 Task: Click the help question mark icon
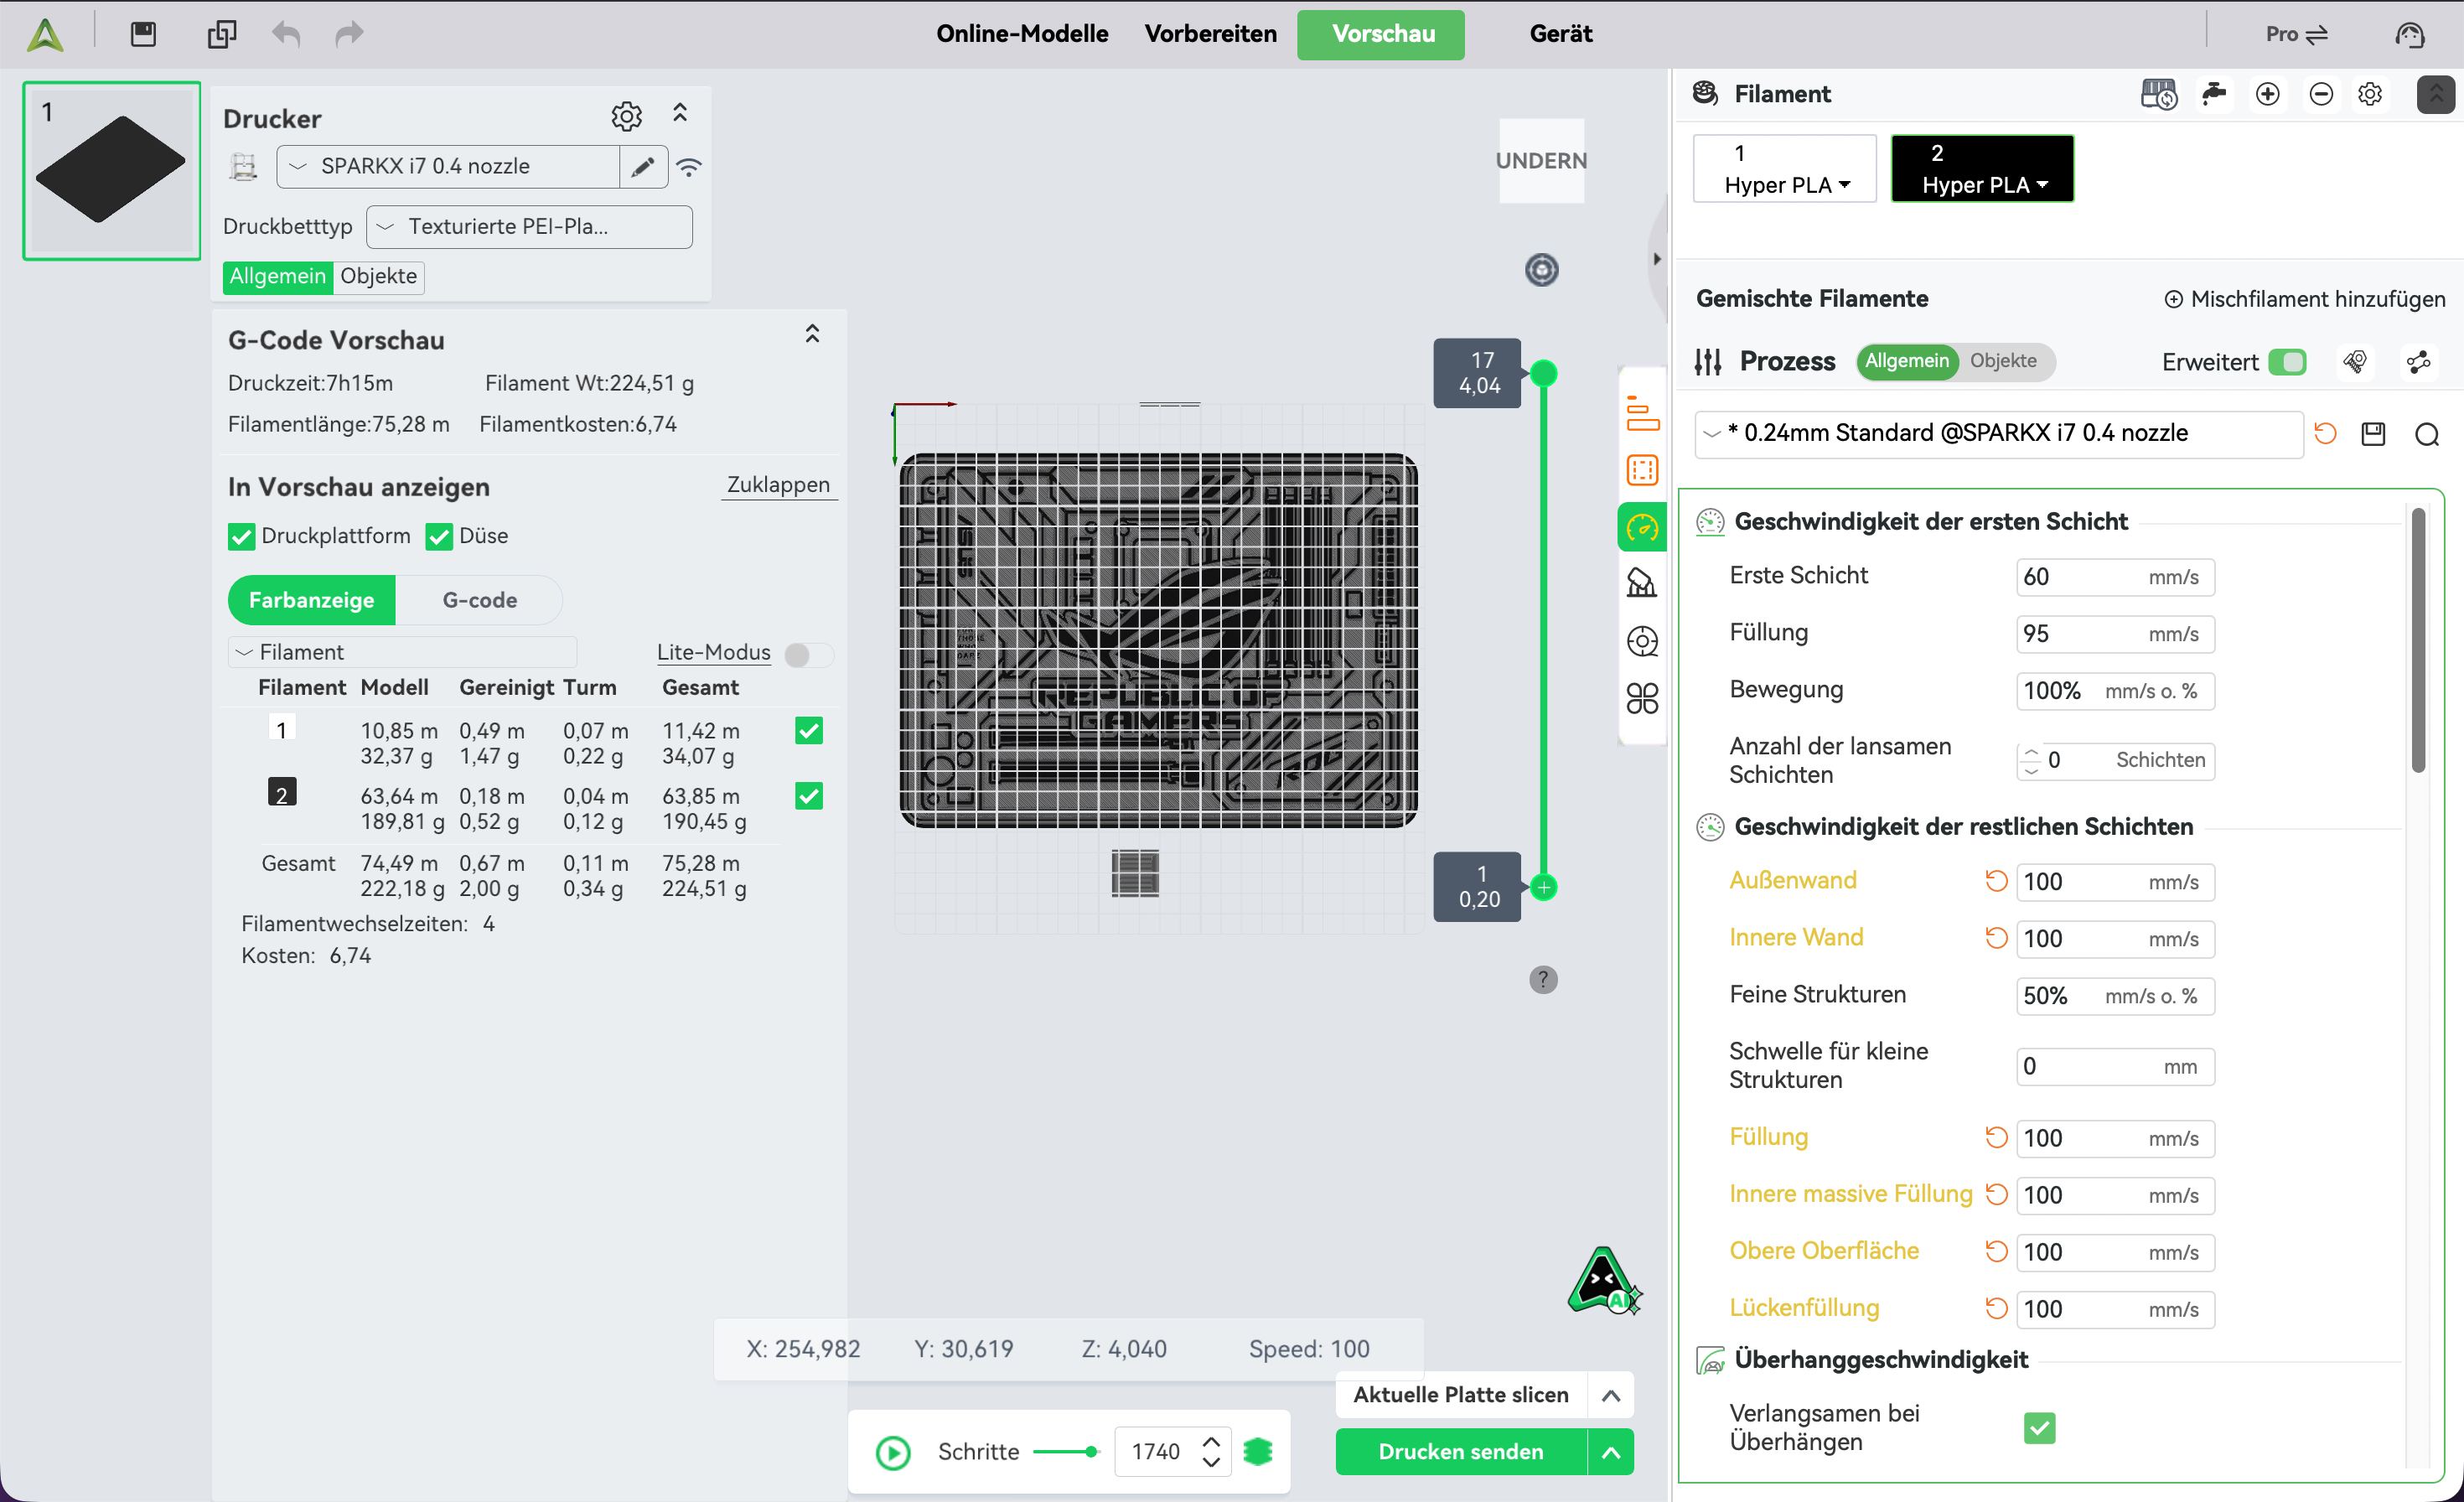(1543, 980)
